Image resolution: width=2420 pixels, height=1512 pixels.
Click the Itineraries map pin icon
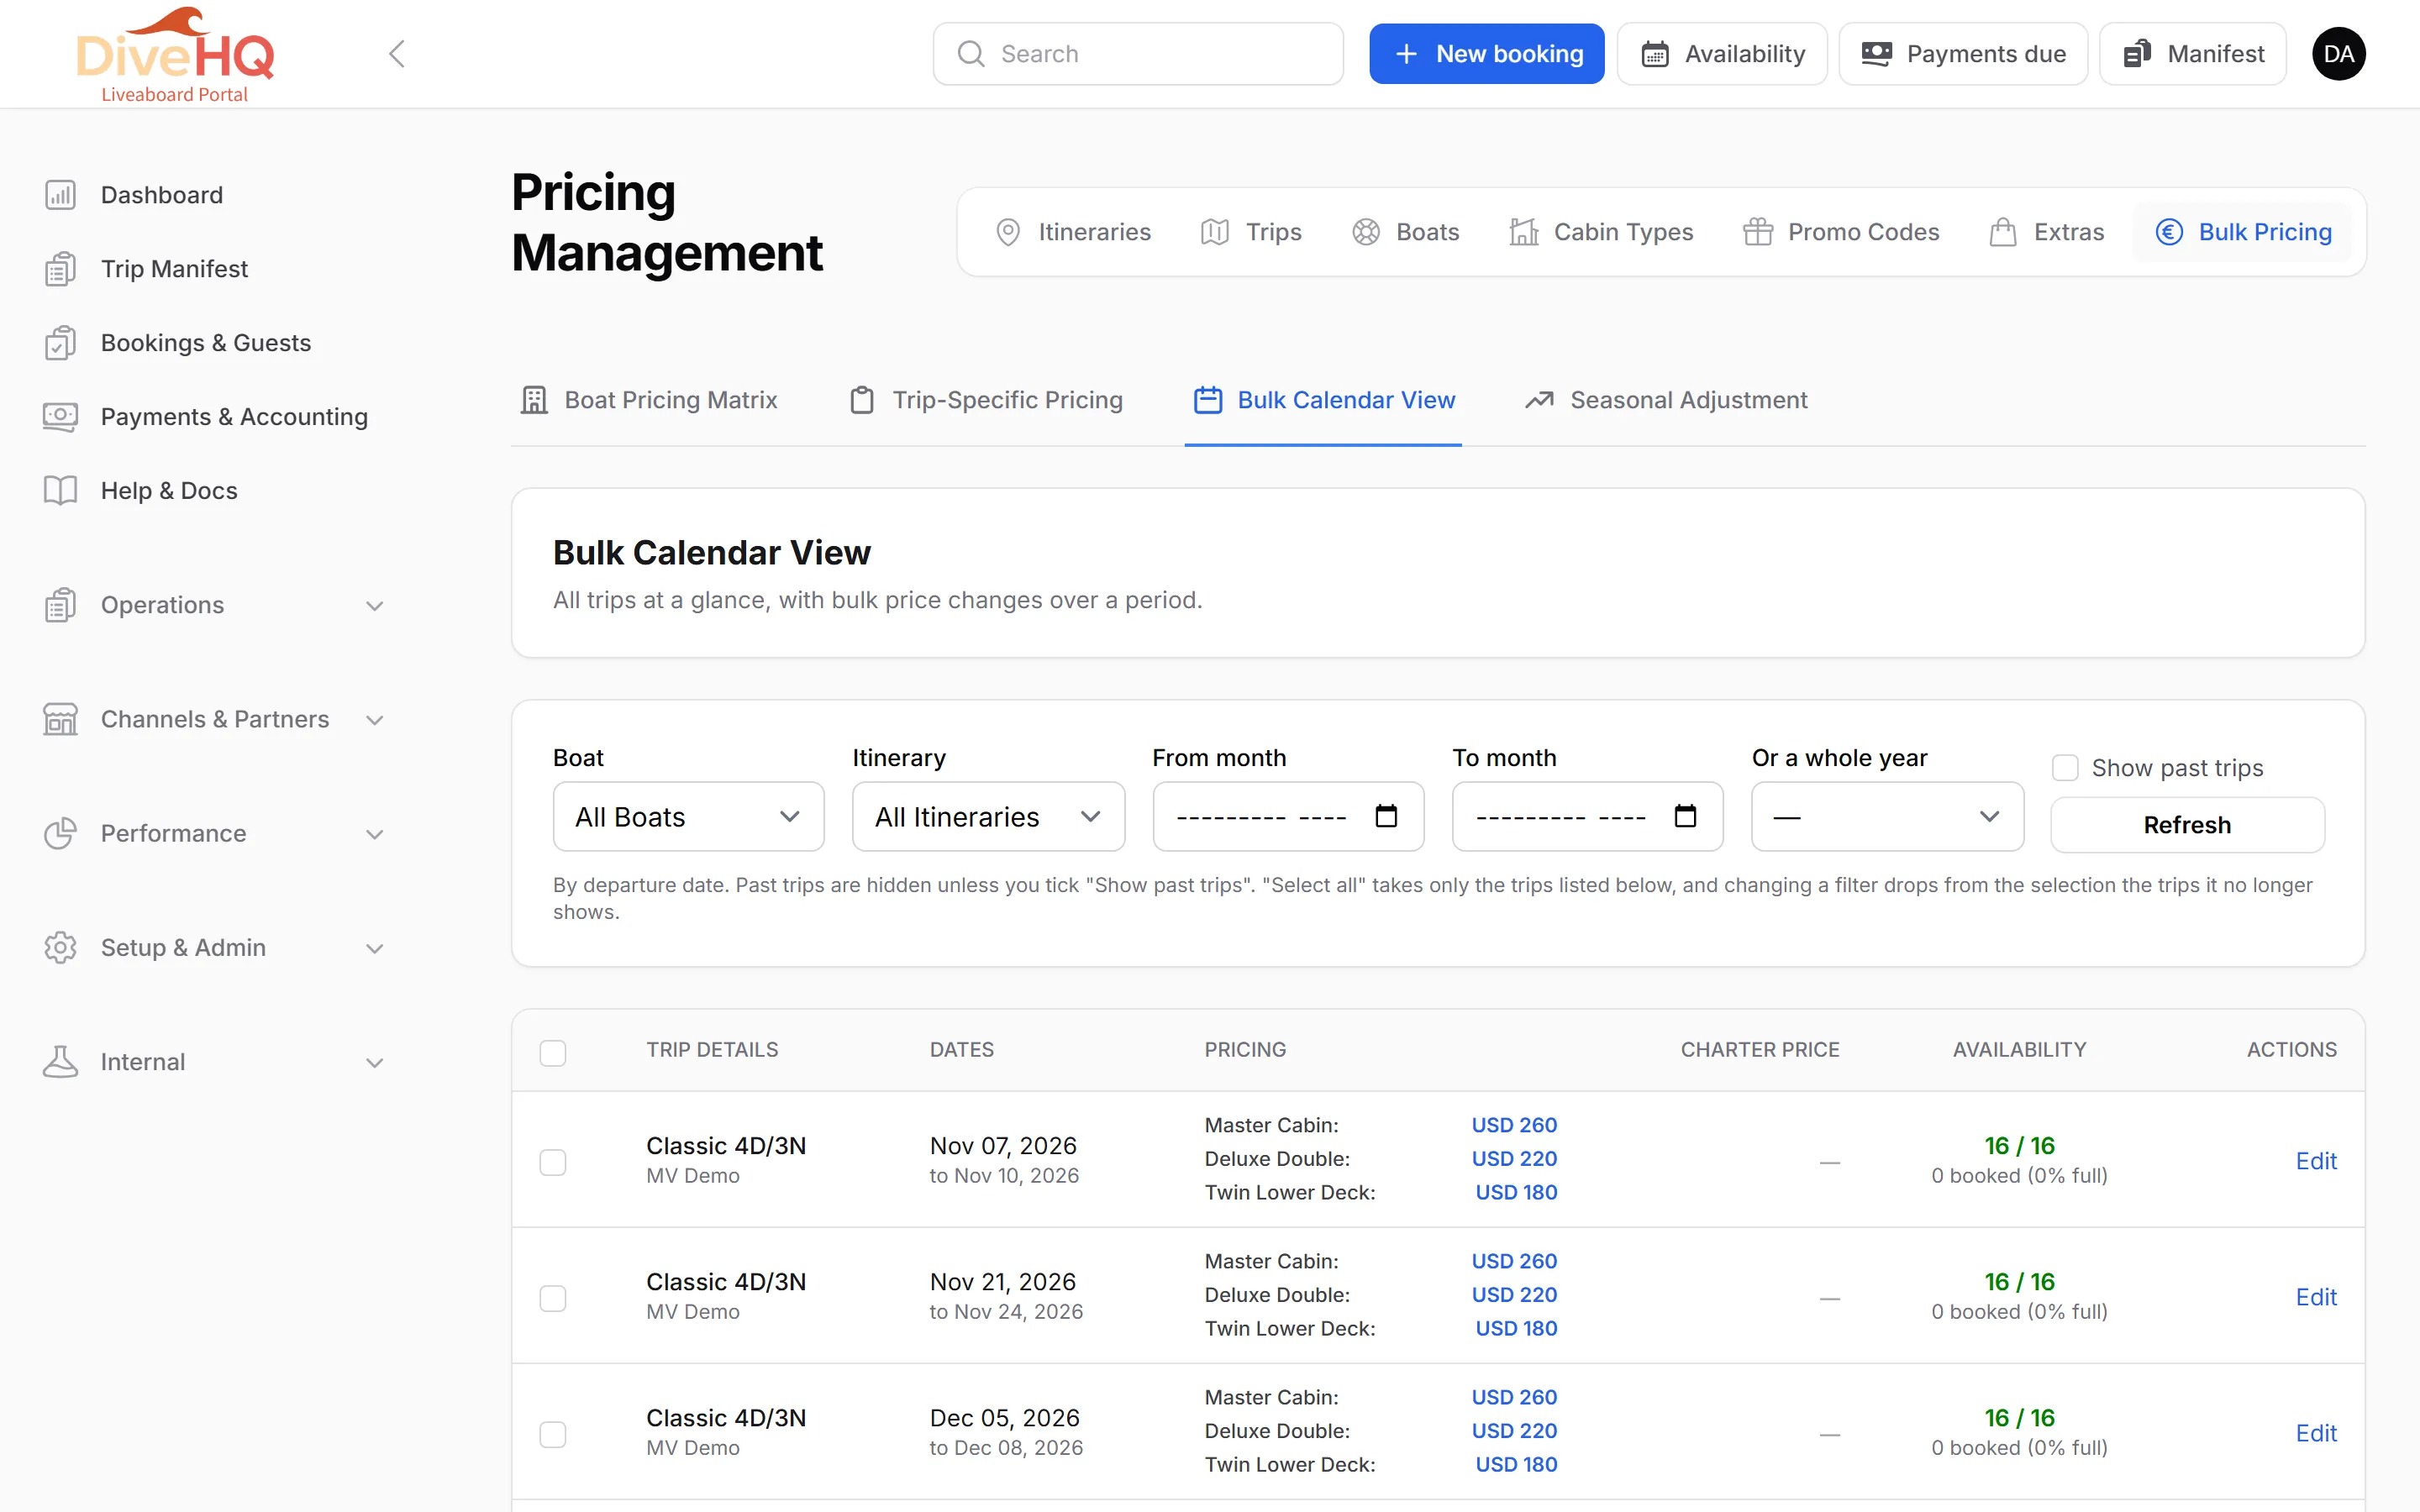click(1008, 232)
